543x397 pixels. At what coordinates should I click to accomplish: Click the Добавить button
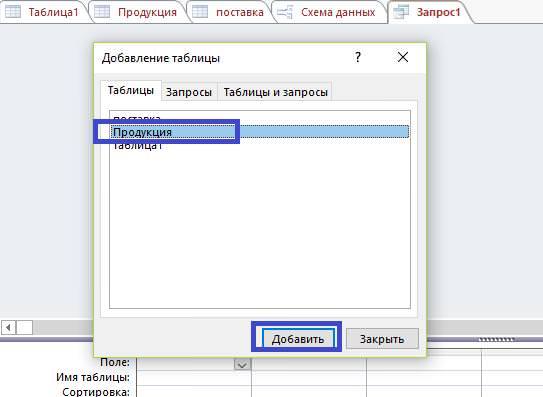(x=298, y=338)
